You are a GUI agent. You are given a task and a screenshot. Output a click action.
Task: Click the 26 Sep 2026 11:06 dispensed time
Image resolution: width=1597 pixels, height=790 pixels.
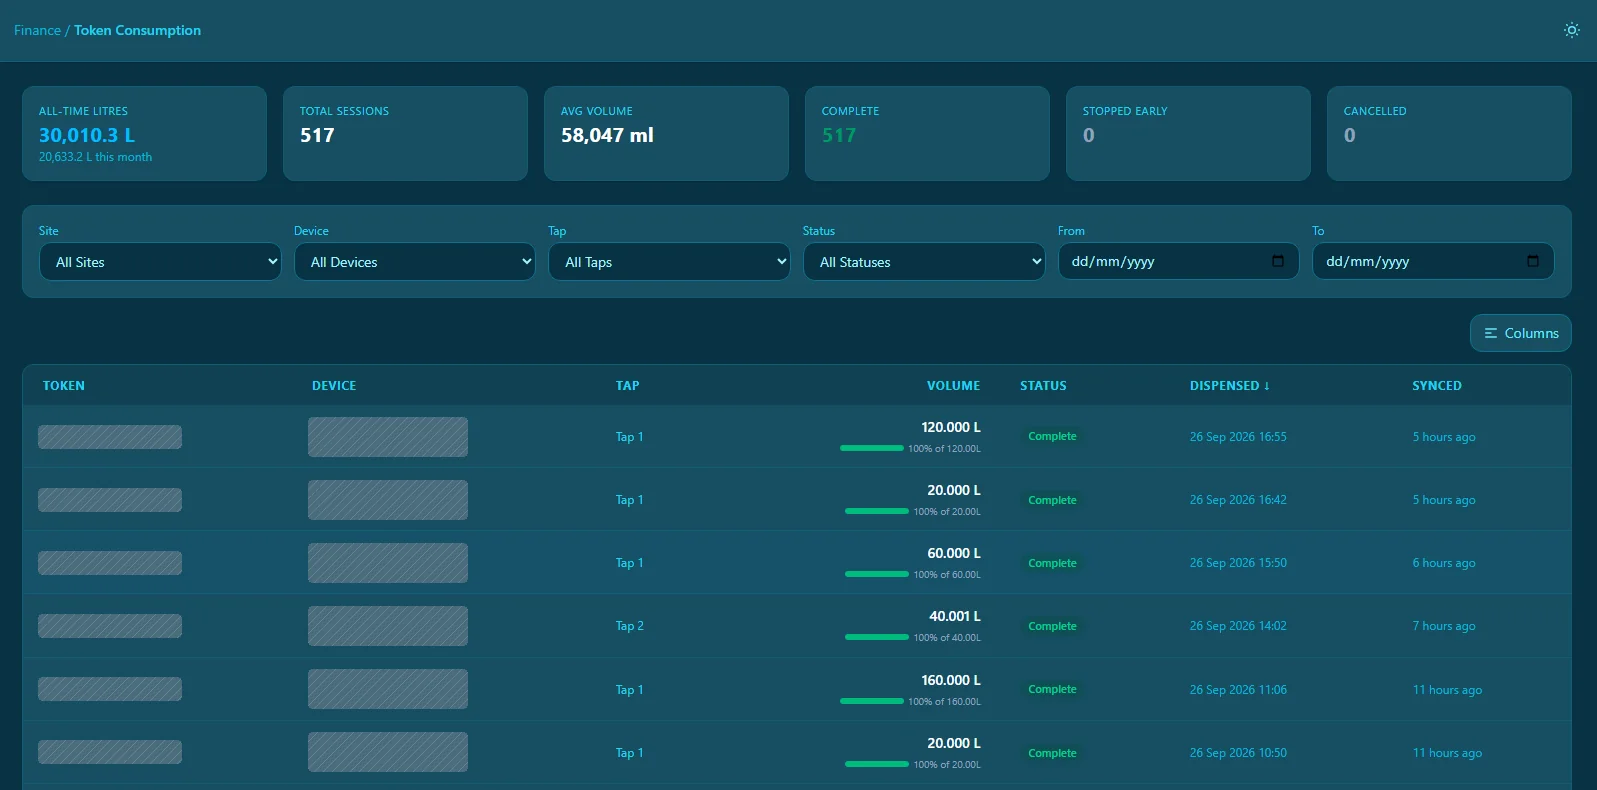(x=1238, y=690)
